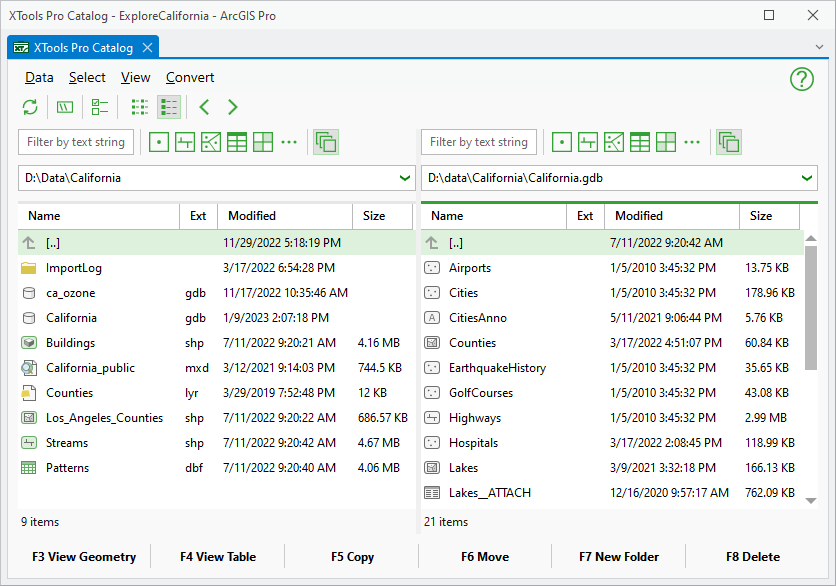836x586 pixels.
Task: Click the scroll down arrow in right pane
Action: click(x=811, y=501)
